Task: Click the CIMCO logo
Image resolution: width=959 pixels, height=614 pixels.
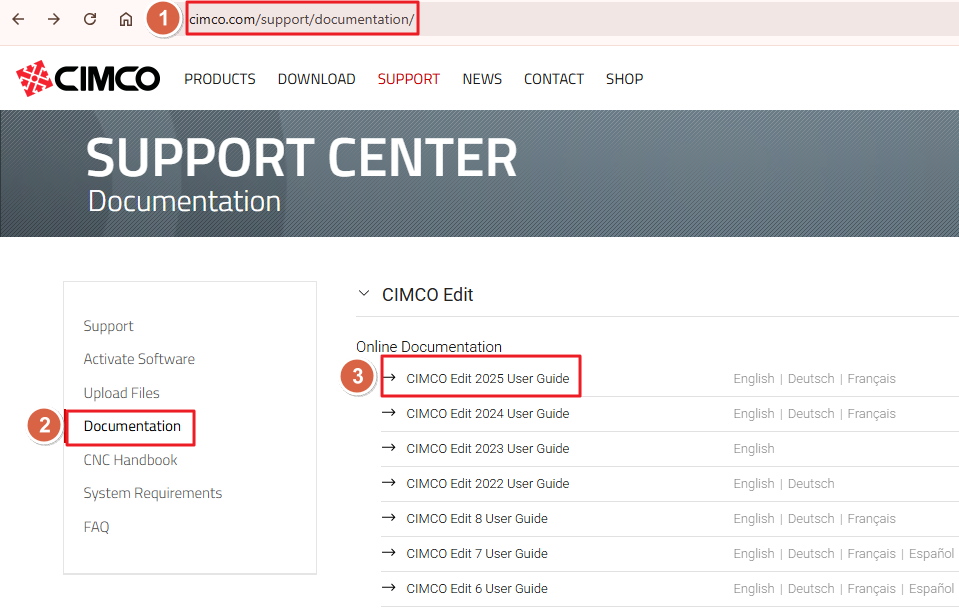Action: tap(88, 78)
